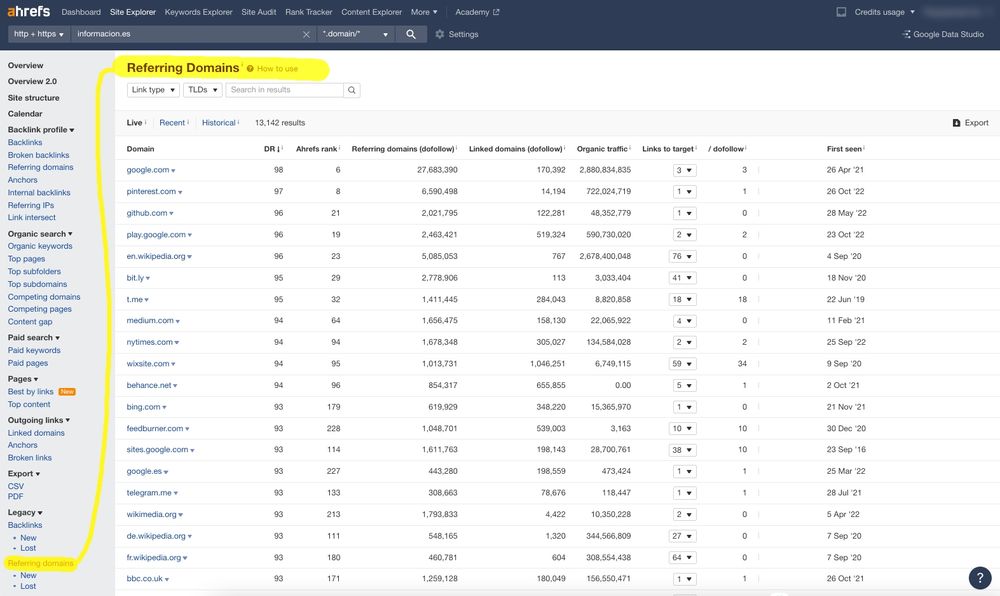Sort by Organic traffic column header
The height and width of the screenshot is (596, 1000).
(602, 149)
